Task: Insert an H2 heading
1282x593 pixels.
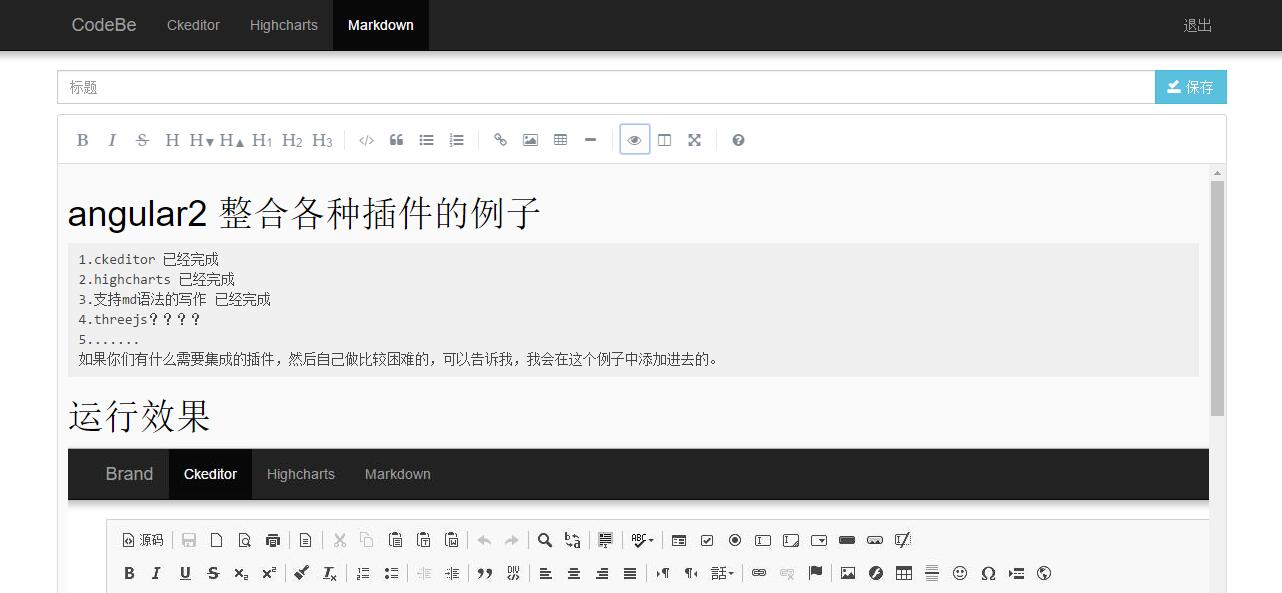Action: pos(292,140)
